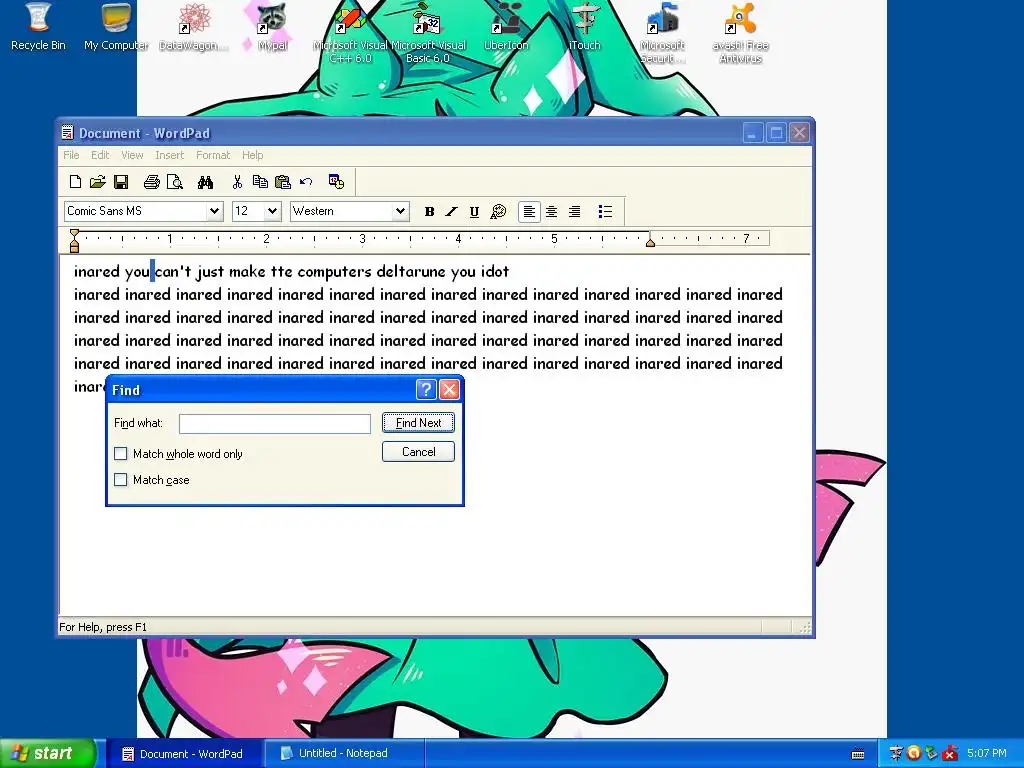The image size is (1024, 768).
Task: Select Microsoft Visual C++ 6.0 shortcut
Action: point(350,33)
